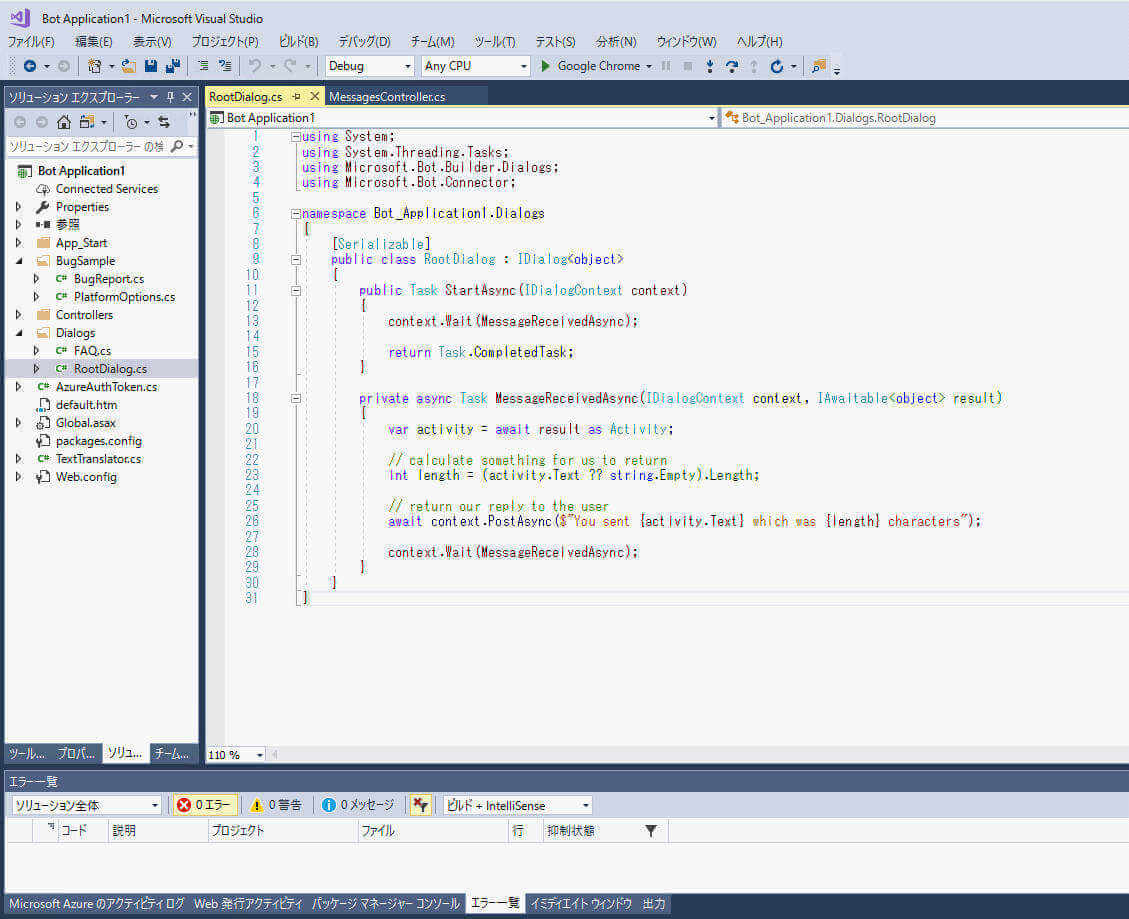Switch to the MessagesController.cs tab
The image size is (1129, 919).
click(387, 97)
